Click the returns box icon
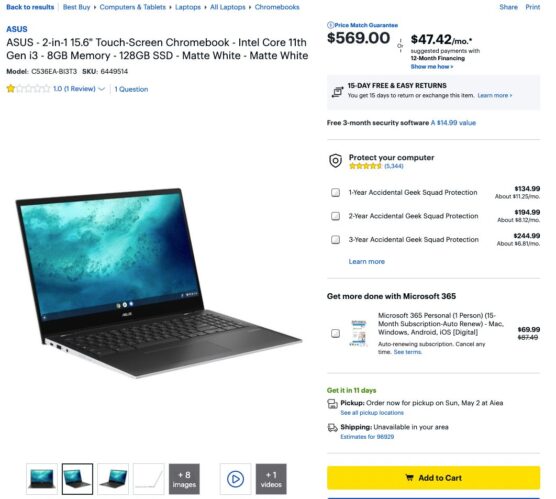The width and height of the screenshot is (556, 499). tap(337, 92)
